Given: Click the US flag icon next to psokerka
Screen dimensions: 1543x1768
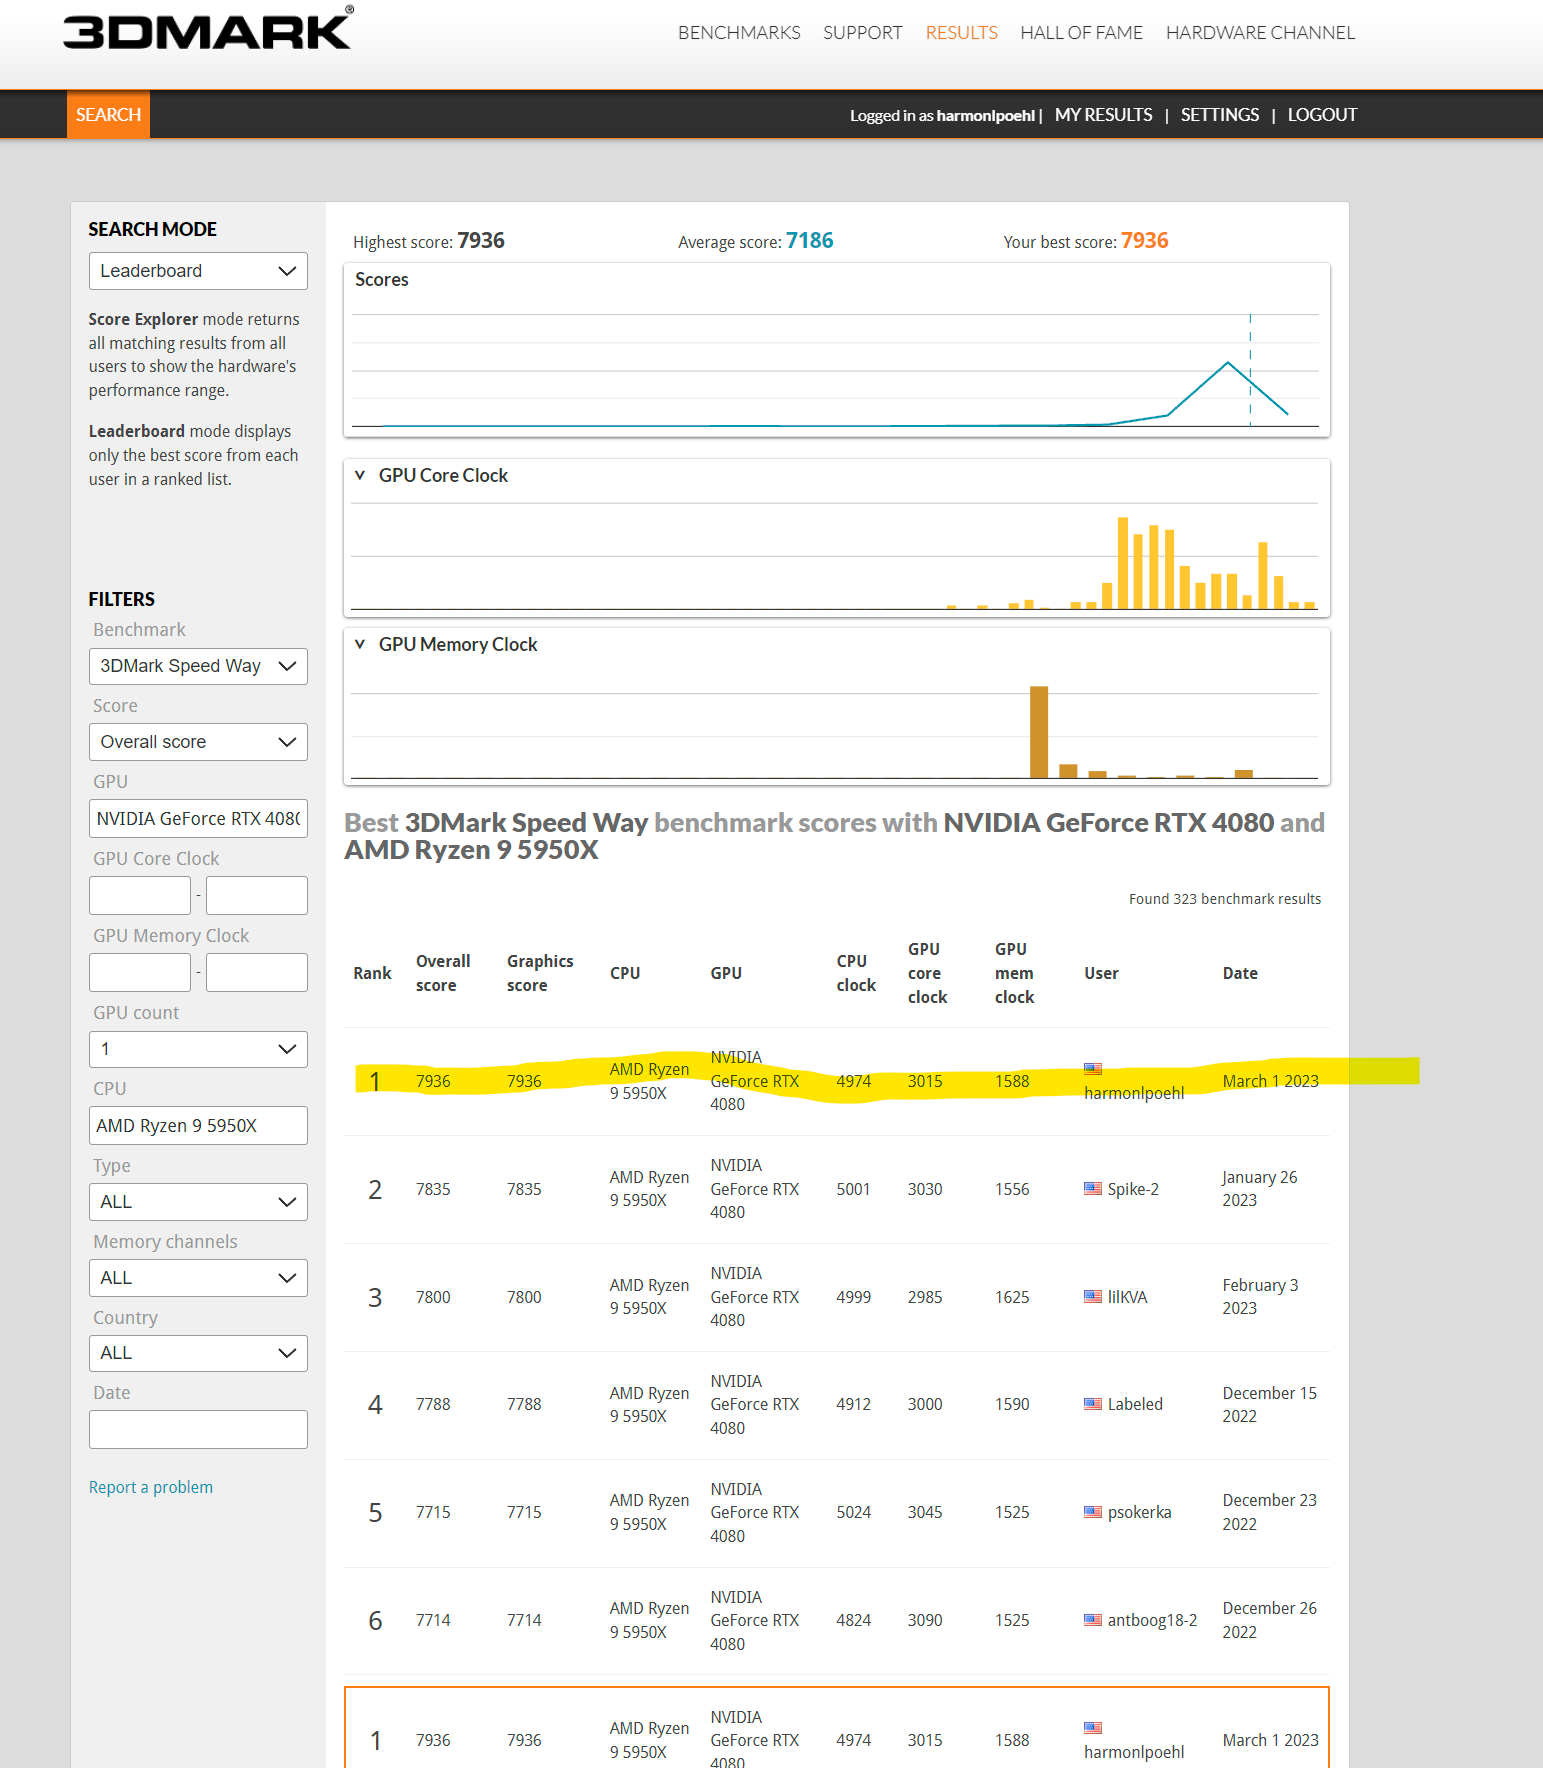Looking at the screenshot, I should tap(1093, 1512).
